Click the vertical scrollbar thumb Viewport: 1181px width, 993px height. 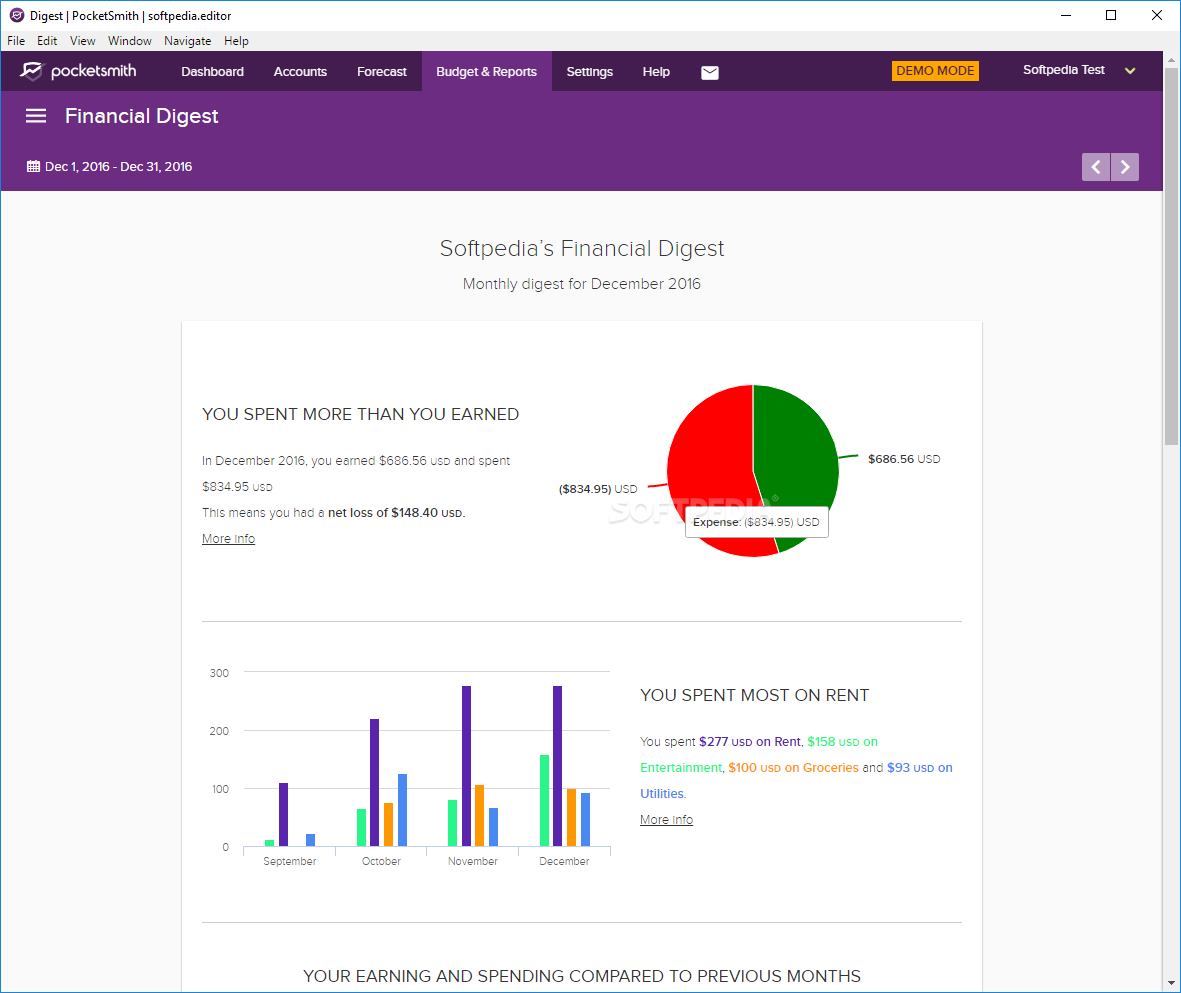point(1171,256)
